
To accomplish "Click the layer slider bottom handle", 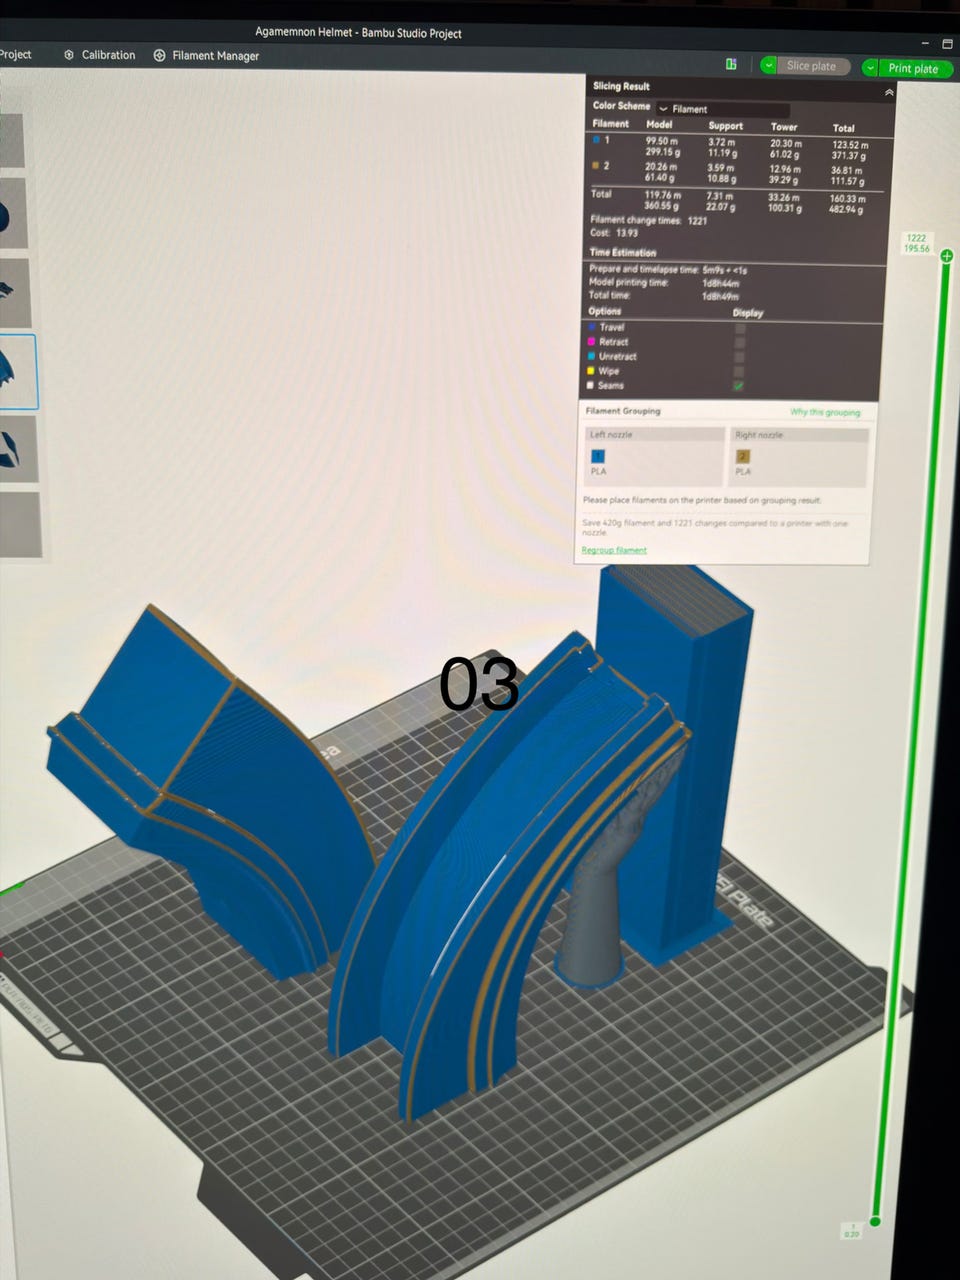I will coord(875,1221).
